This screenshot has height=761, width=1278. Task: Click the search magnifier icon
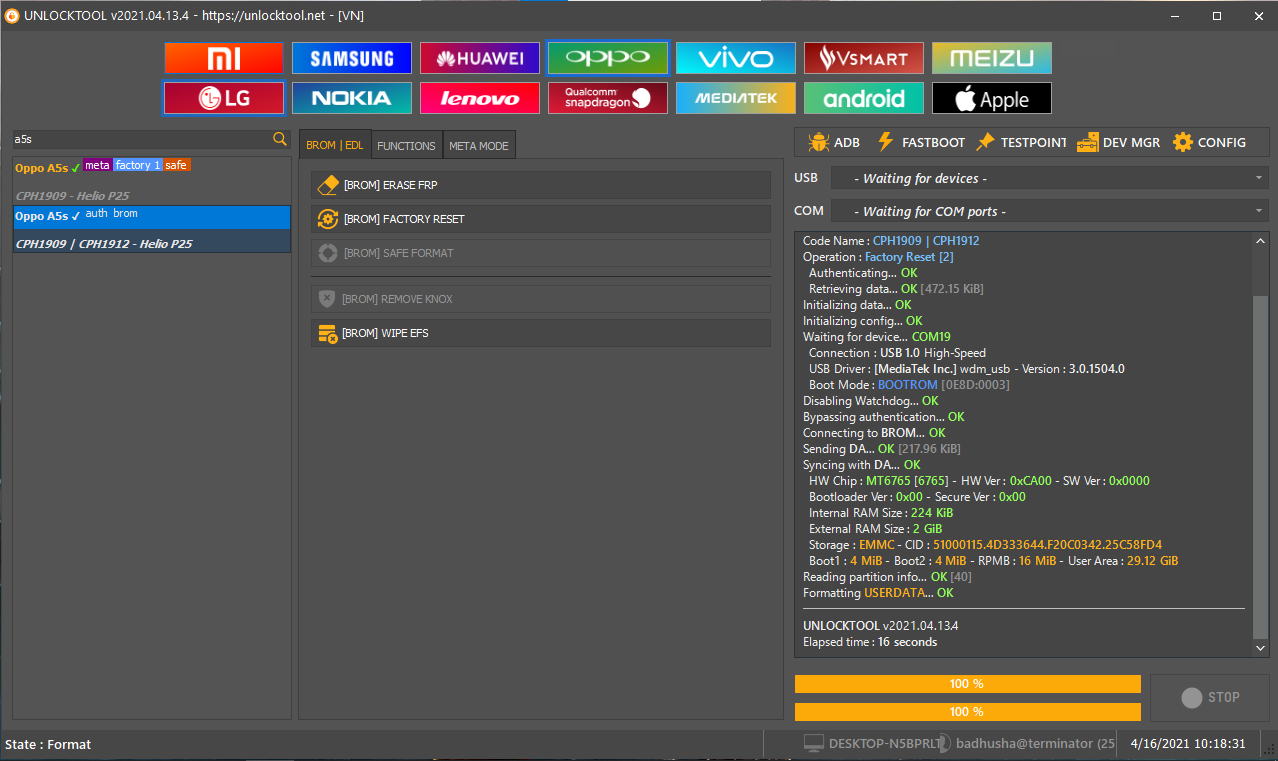pyautogui.click(x=280, y=139)
